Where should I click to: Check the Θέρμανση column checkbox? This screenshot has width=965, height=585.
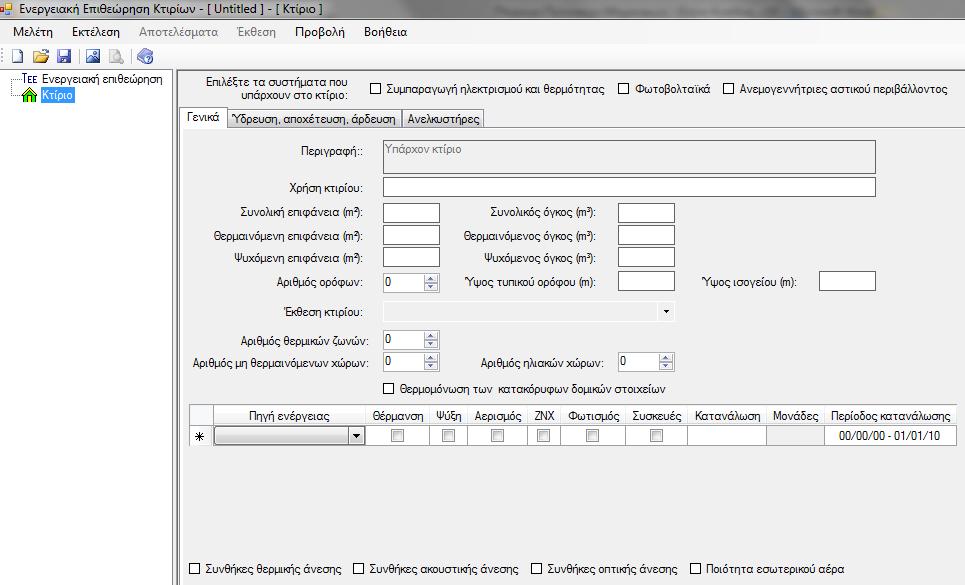click(x=398, y=436)
